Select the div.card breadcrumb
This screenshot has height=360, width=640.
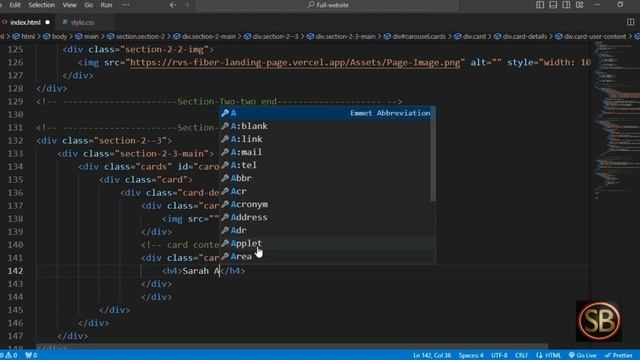(470, 36)
